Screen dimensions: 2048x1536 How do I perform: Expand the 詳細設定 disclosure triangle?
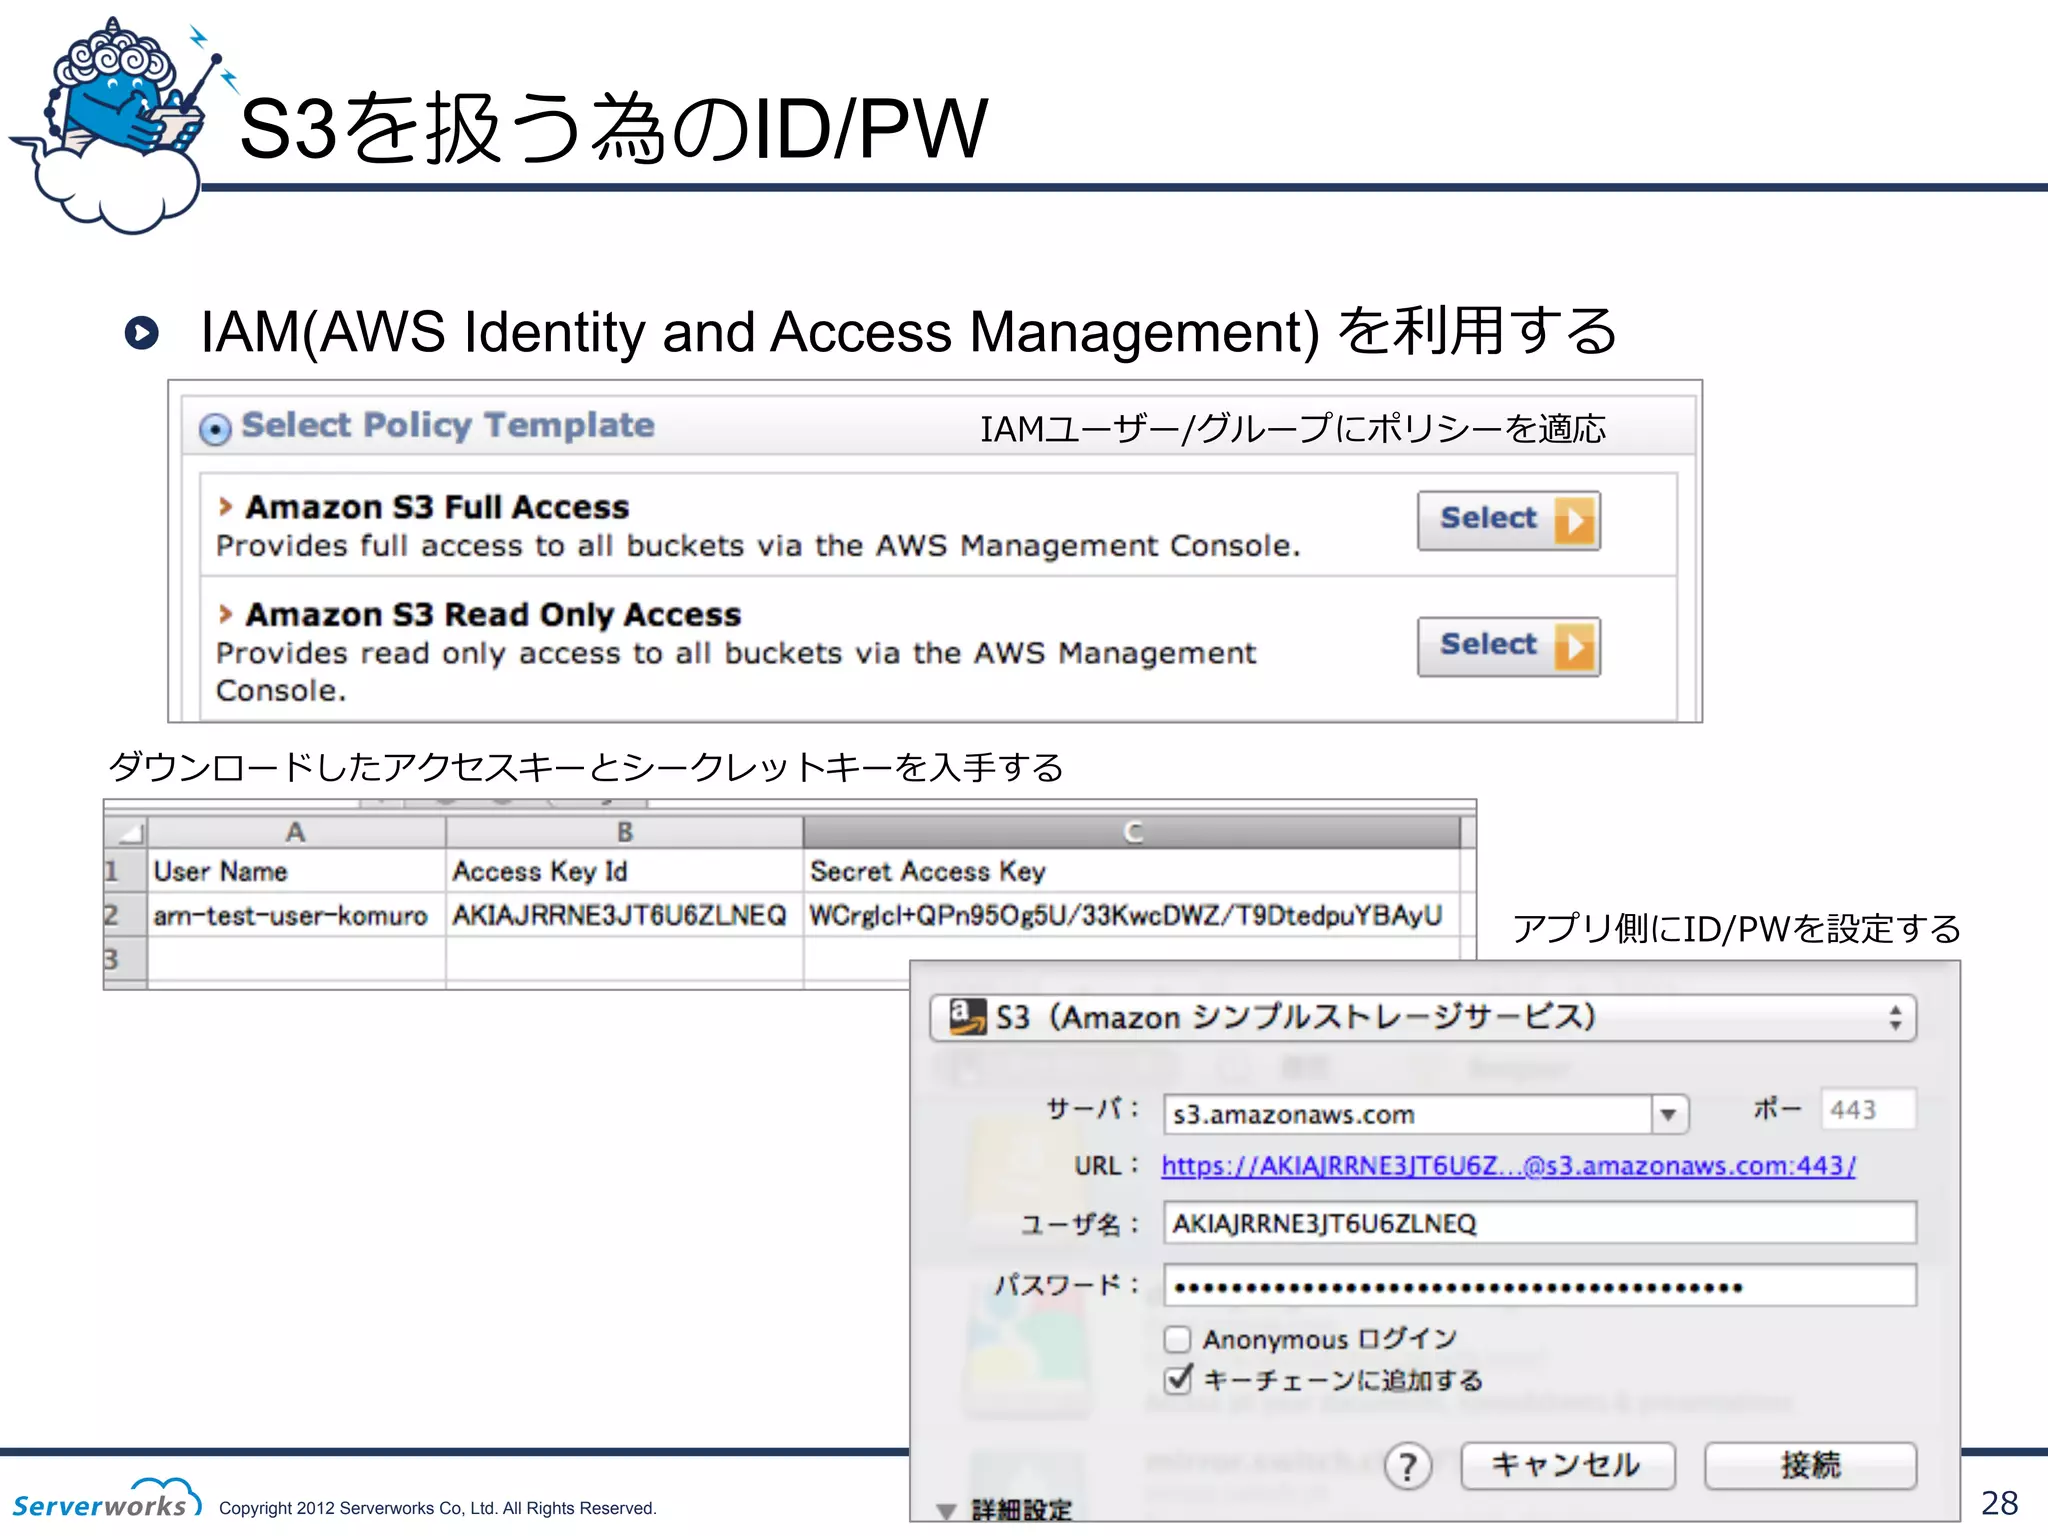point(946,1511)
